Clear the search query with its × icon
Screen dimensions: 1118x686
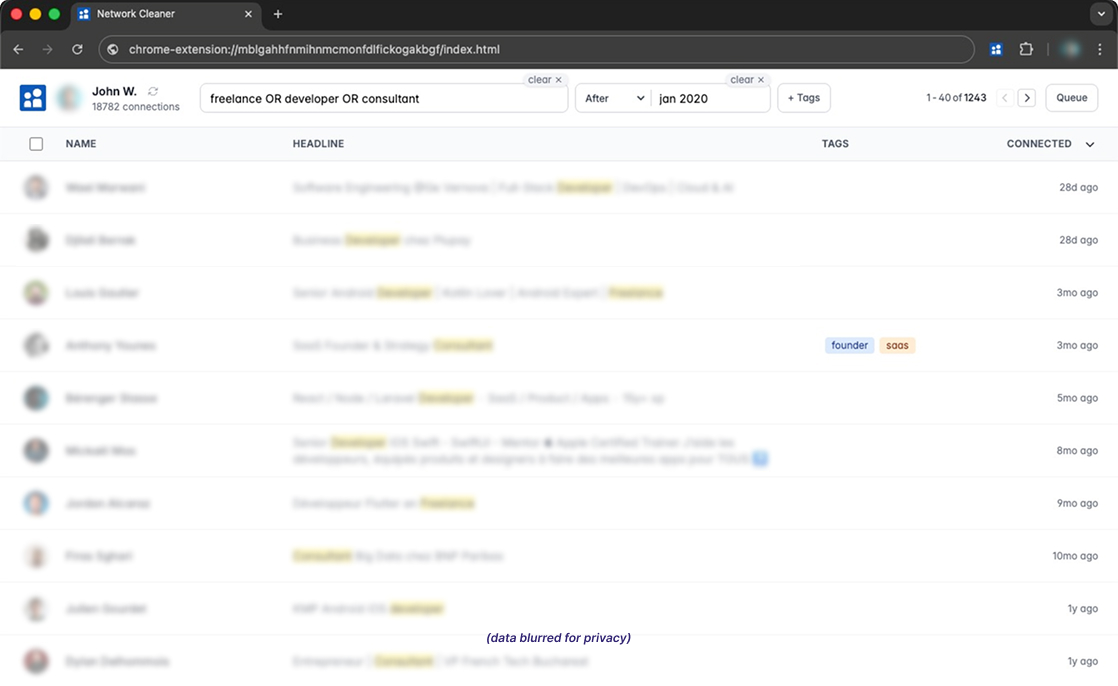coord(558,80)
